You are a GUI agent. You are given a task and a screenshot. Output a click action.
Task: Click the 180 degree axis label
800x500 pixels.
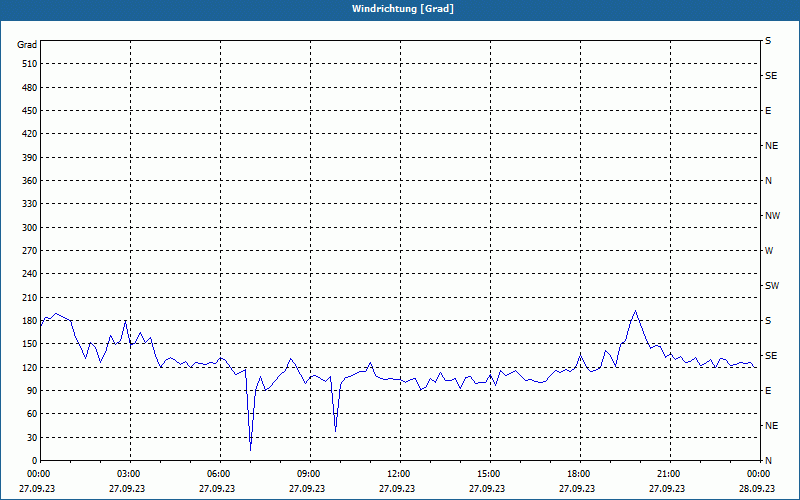tap(30, 321)
